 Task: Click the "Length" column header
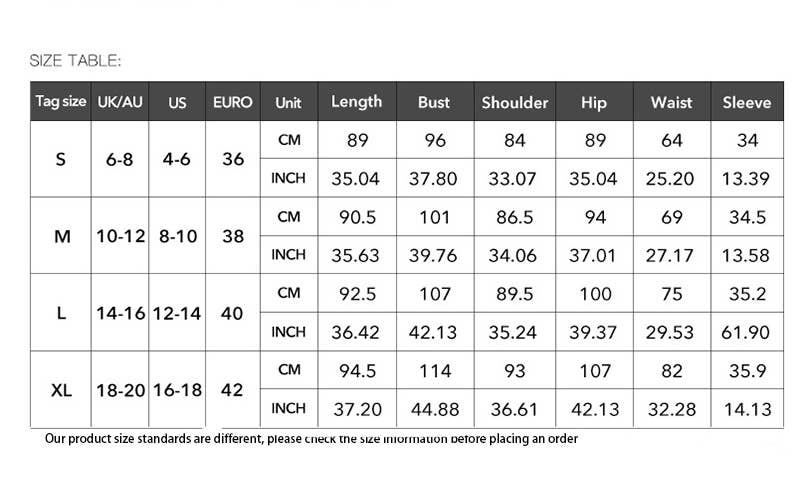pos(357,102)
